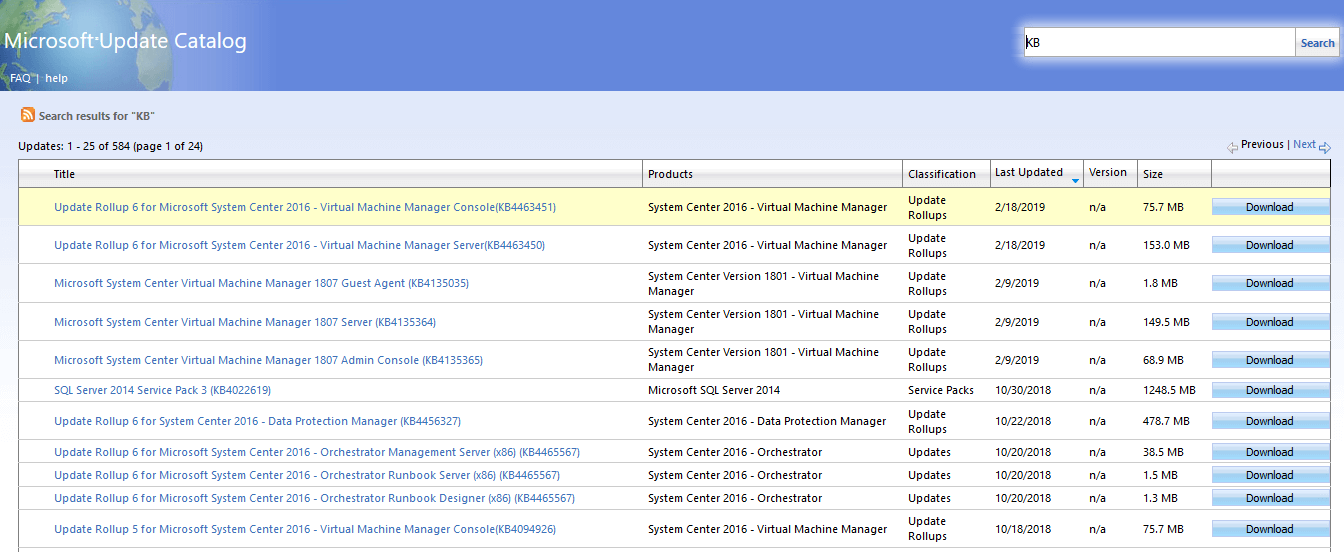The image size is (1344, 552).
Task: Click the Last Updated sort arrow
Action: pyautogui.click(x=1075, y=181)
